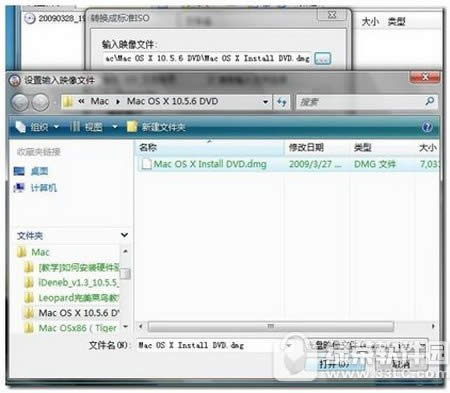Open the Views (视图) dropdown arrow

[x=114, y=127]
